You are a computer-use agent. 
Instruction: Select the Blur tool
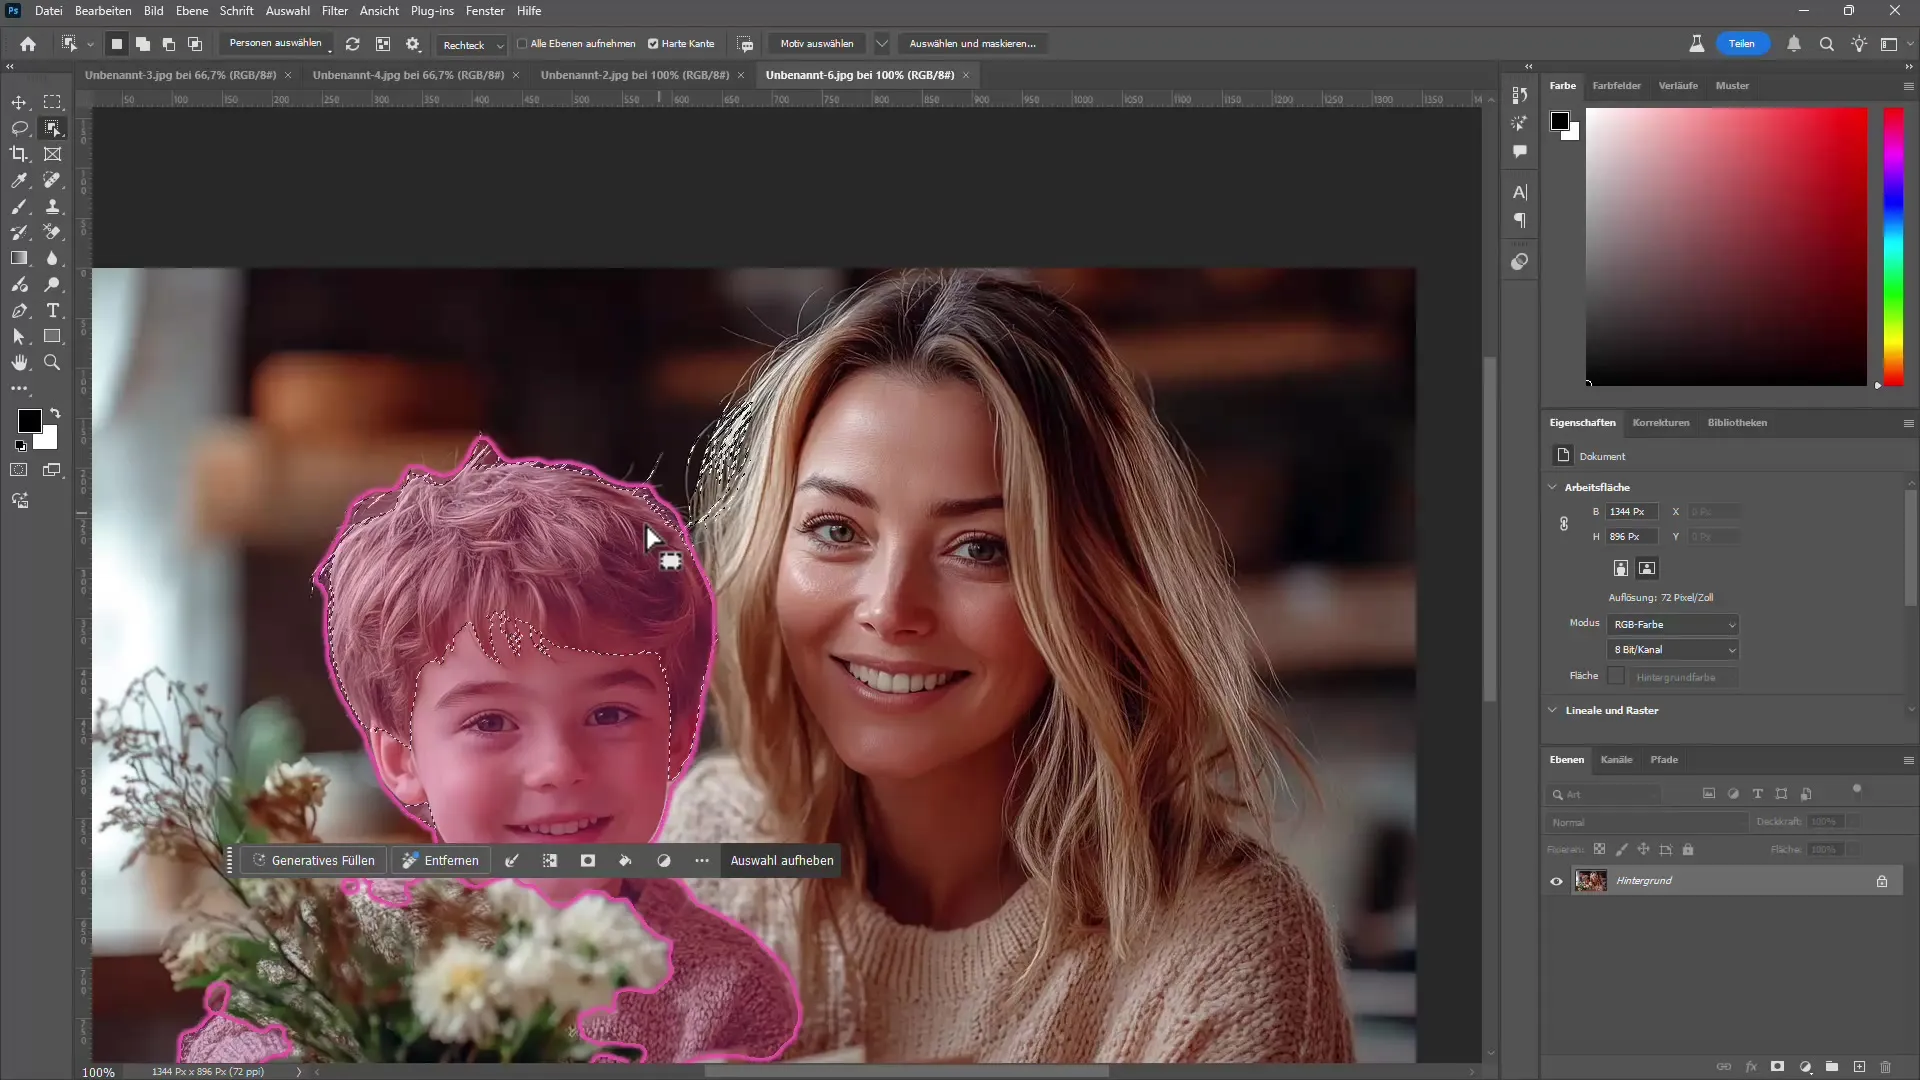(x=52, y=258)
